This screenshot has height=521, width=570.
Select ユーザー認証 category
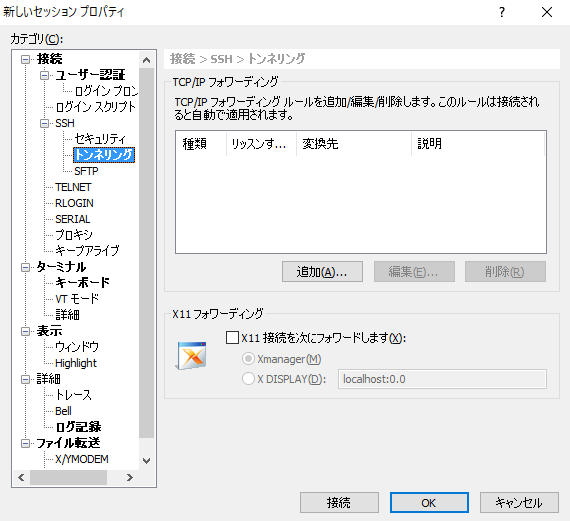coord(90,75)
